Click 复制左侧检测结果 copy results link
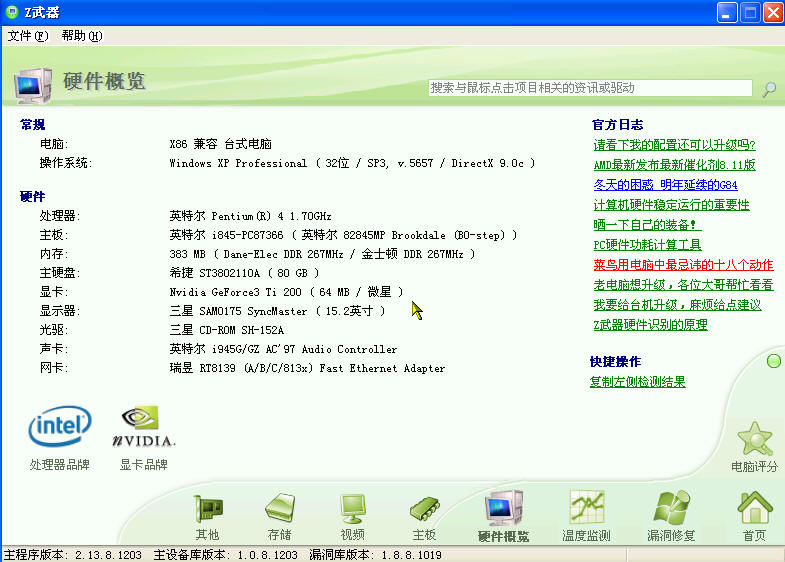This screenshot has height=562, width=785. 637,382
